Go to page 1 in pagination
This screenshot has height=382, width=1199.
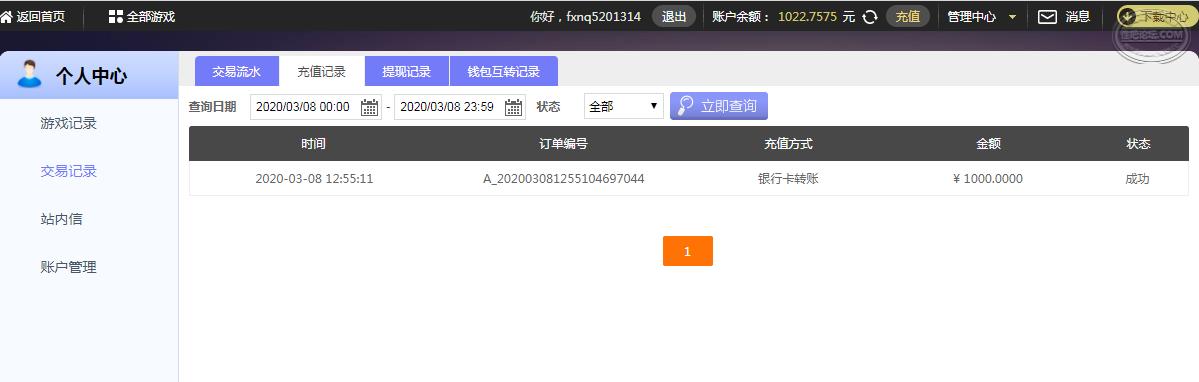click(687, 251)
